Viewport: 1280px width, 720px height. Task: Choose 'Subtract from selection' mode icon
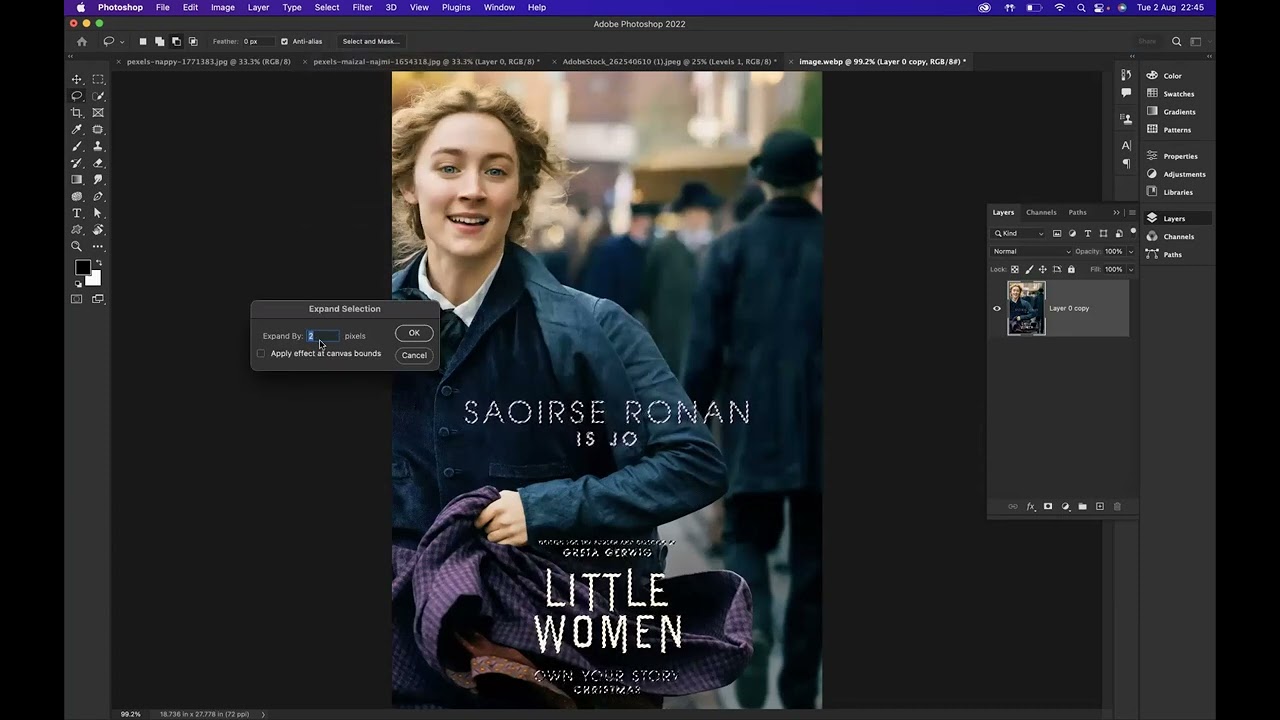pyautogui.click(x=176, y=42)
